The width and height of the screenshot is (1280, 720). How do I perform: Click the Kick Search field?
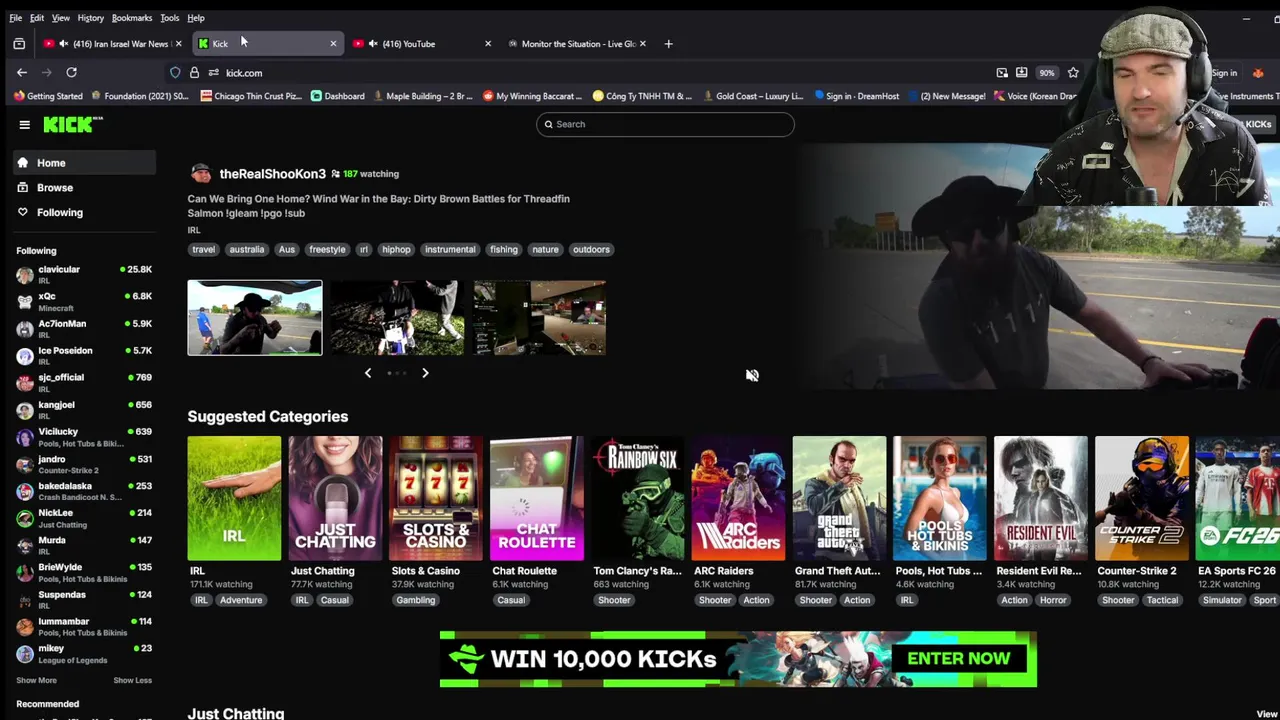[665, 124]
